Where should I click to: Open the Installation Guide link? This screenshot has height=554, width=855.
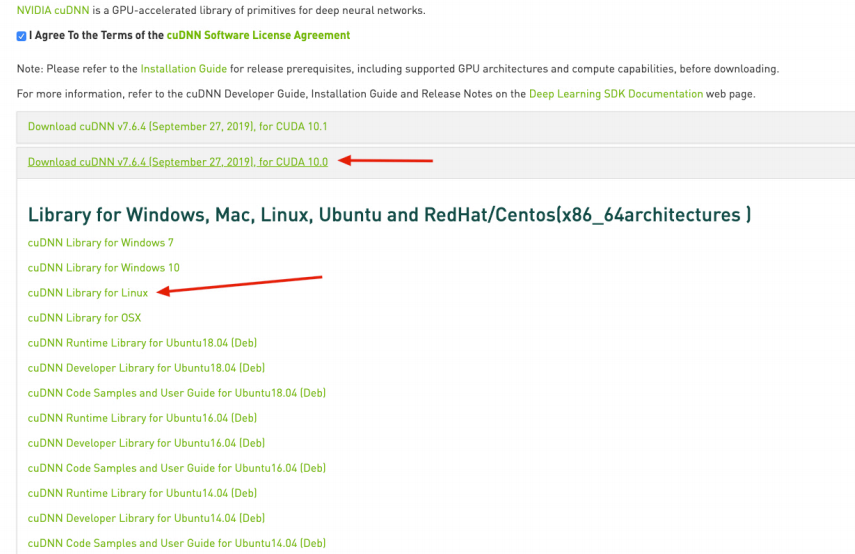[184, 69]
